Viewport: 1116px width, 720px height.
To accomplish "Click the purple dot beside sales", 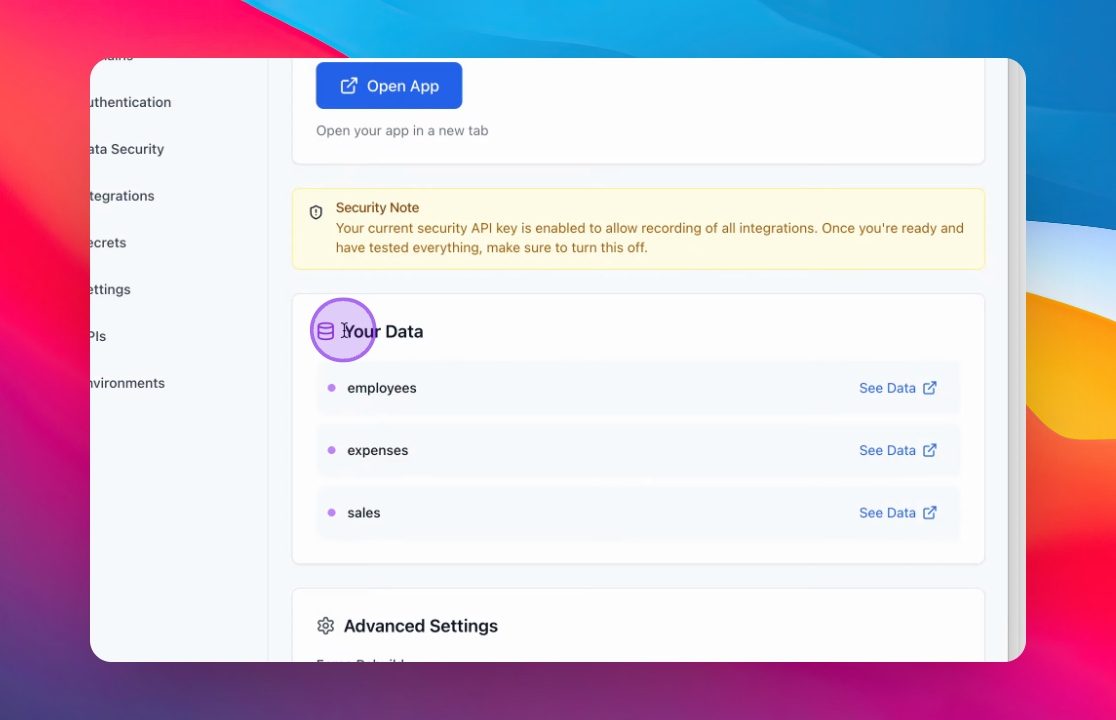I will (x=332, y=512).
